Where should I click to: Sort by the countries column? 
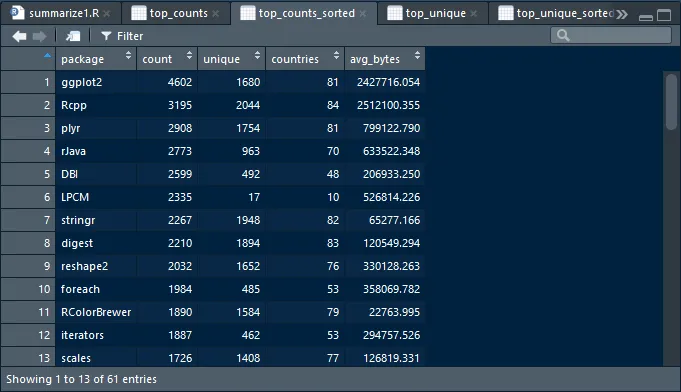(x=305, y=59)
